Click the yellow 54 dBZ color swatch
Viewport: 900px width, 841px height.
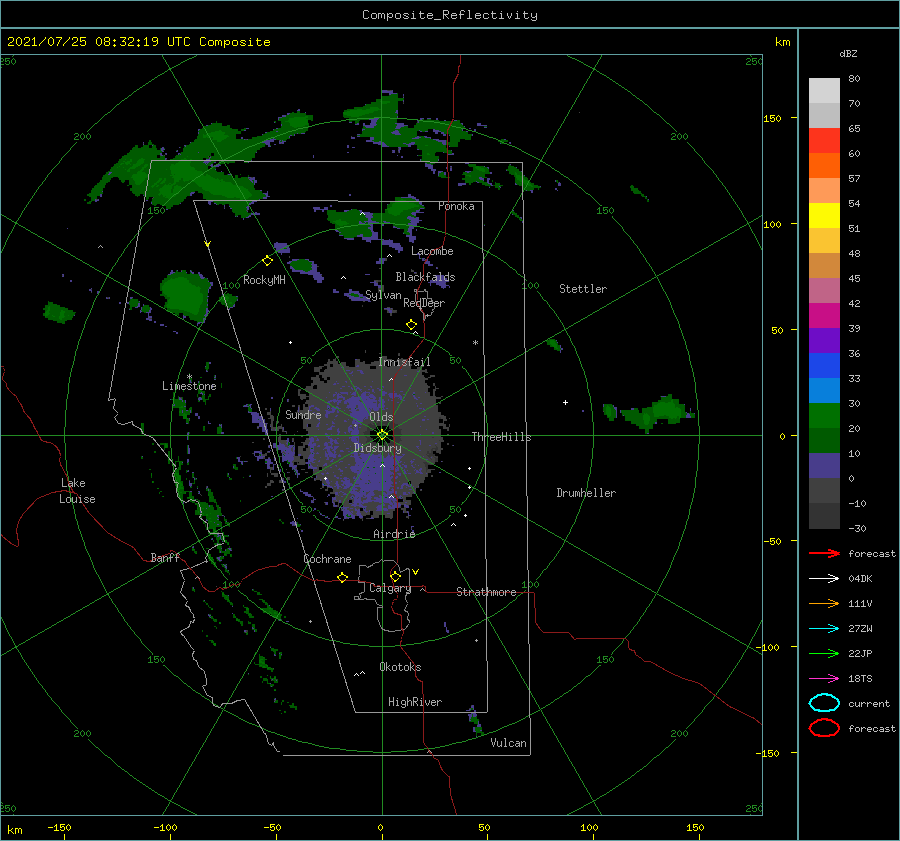(x=824, y=215)
